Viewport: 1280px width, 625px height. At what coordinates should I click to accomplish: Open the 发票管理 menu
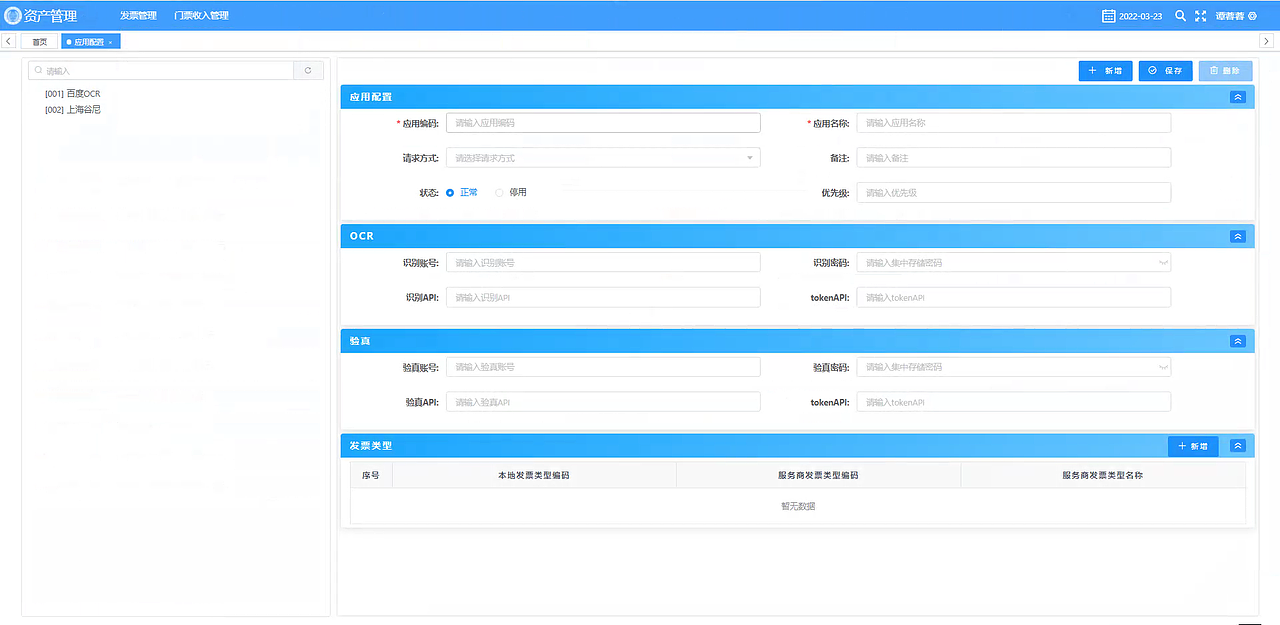(138, 16)
